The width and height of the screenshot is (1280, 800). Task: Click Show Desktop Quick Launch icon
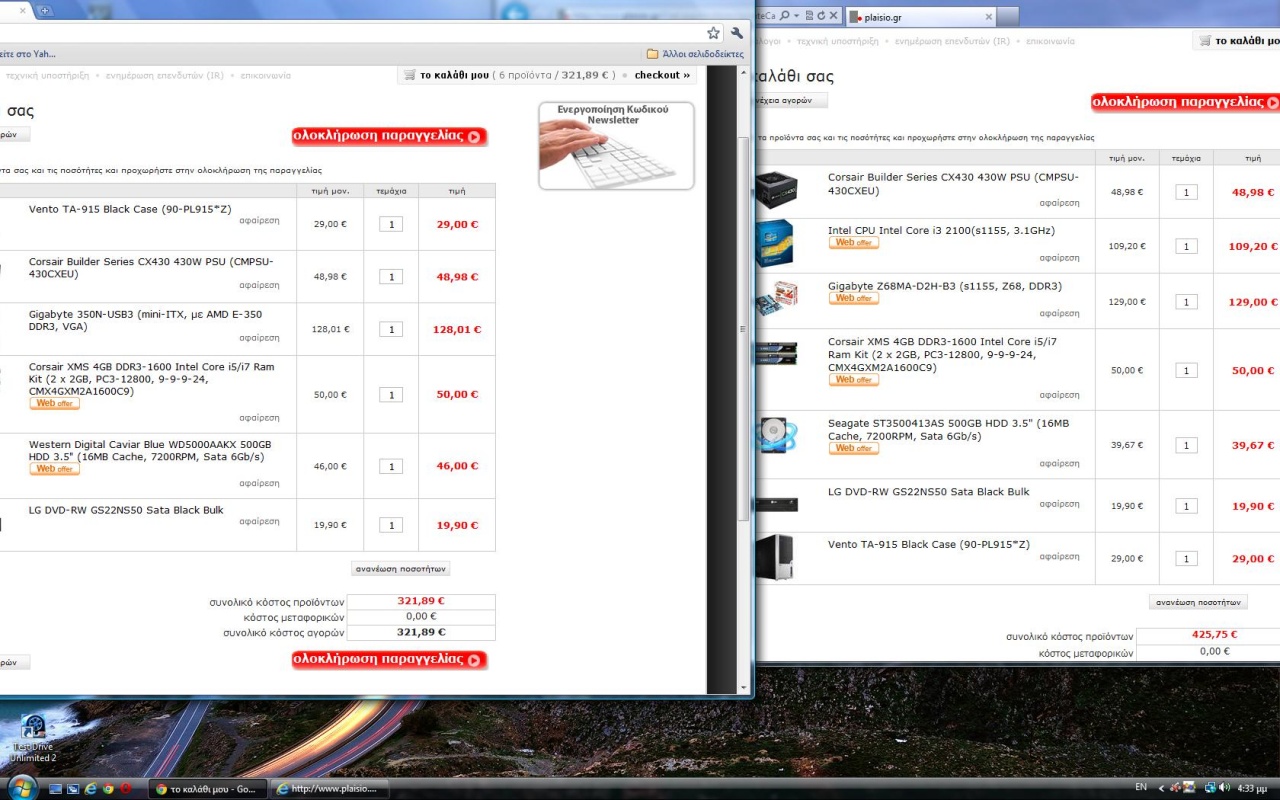coord(56,789)
